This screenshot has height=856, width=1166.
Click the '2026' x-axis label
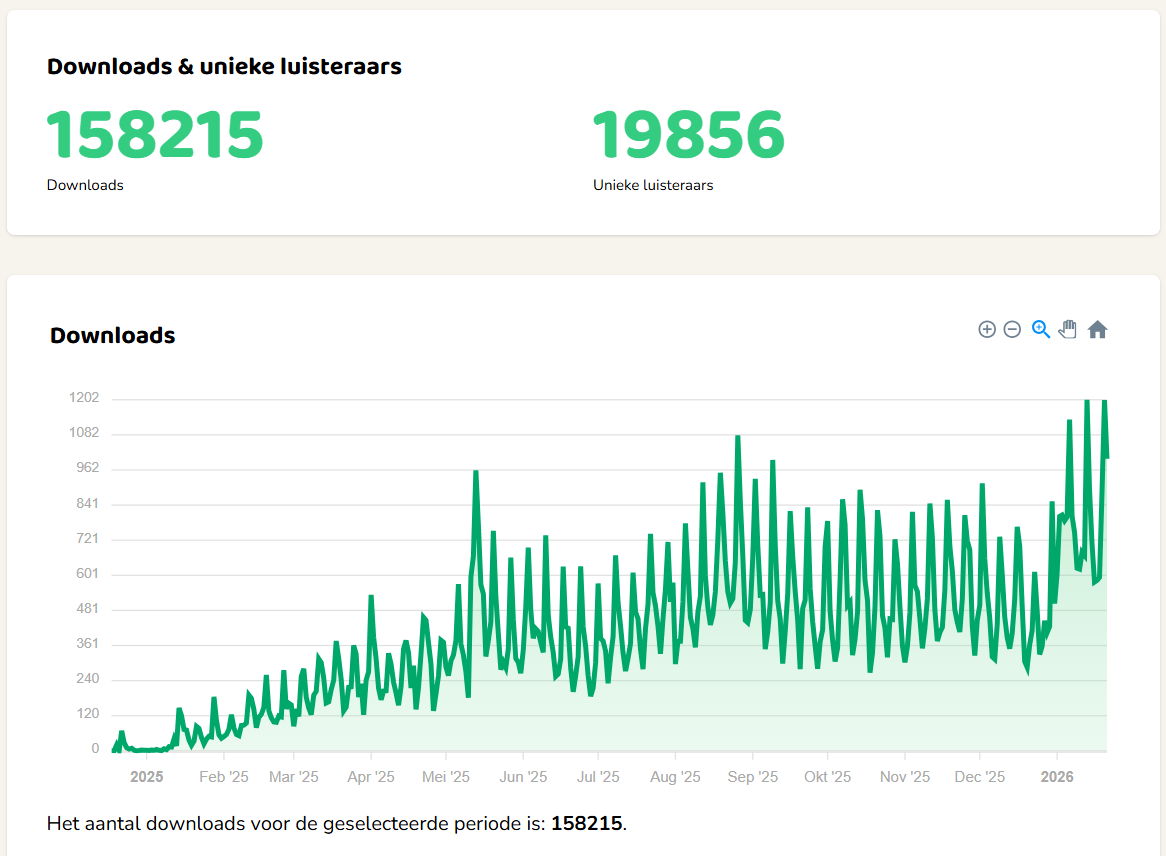point(1057,777)
